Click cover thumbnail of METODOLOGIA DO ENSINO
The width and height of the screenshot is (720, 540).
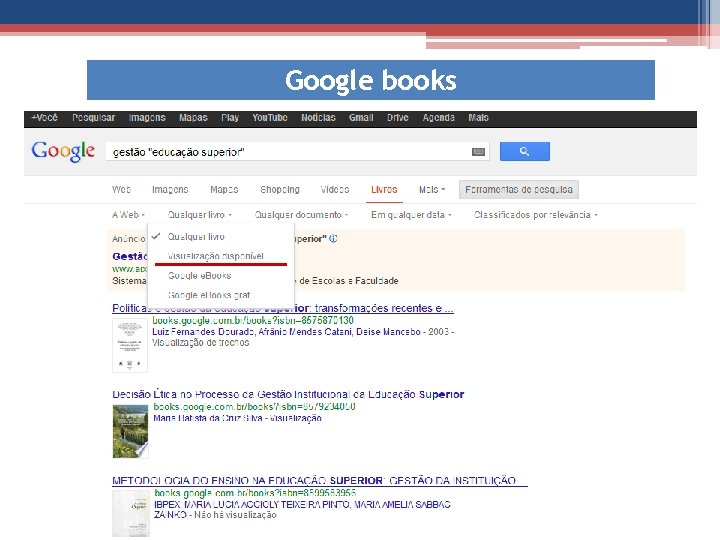(x=131, y=513)
